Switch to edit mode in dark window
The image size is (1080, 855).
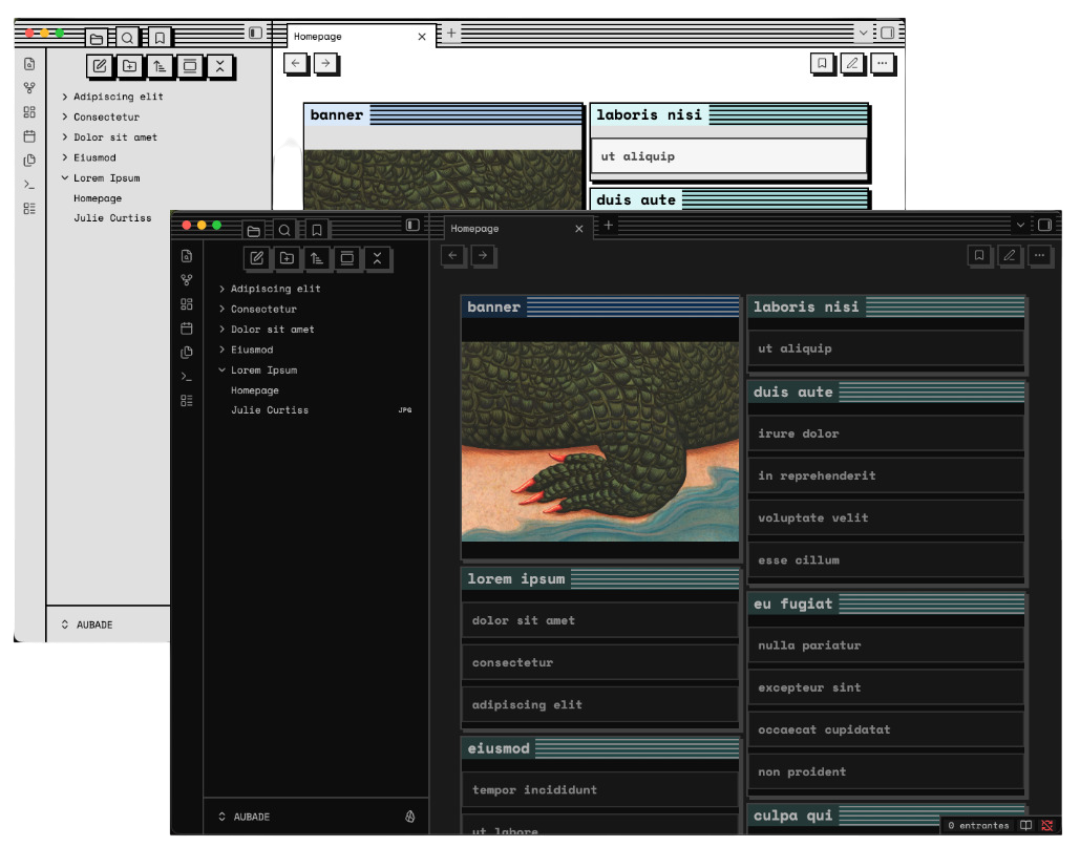tap(1009, 256)
